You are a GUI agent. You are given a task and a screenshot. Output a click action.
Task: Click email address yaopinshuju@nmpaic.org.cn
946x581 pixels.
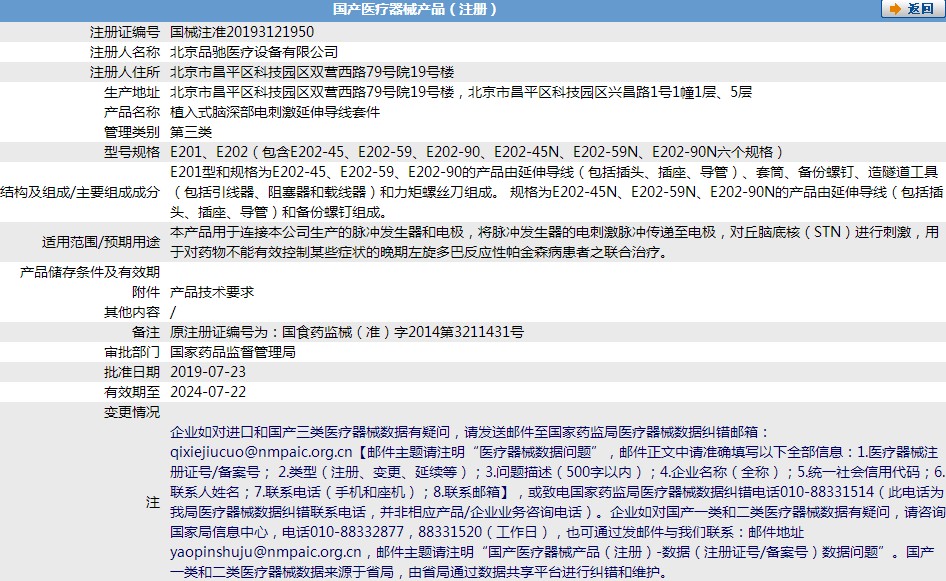coord(265,552)
